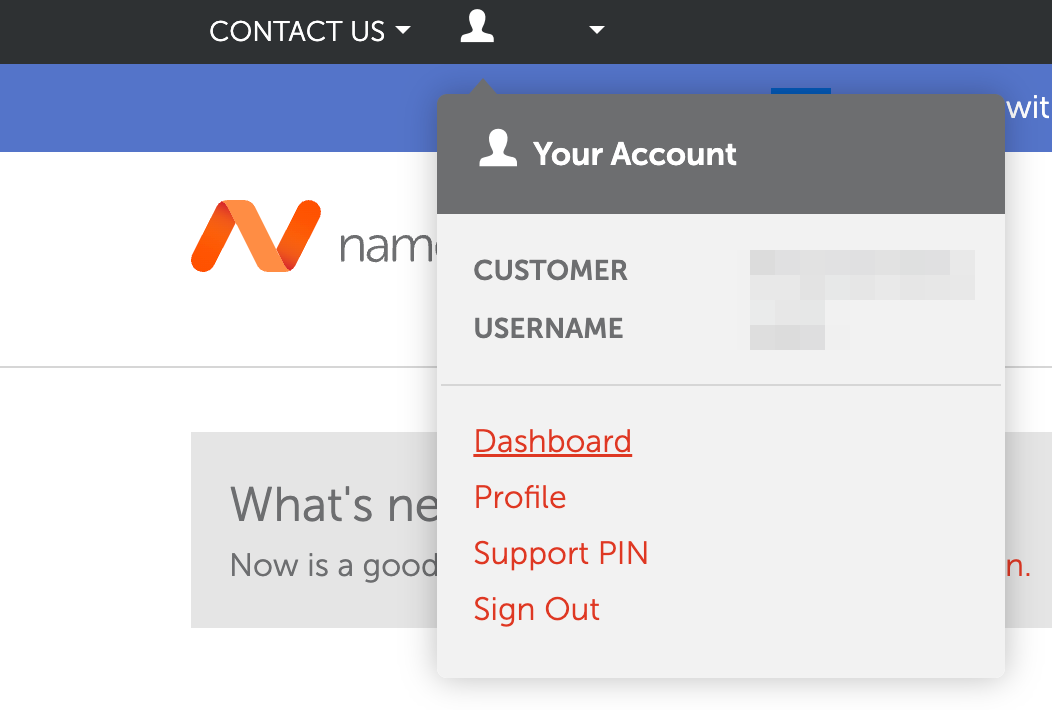Click the Your Account heading text
Viewport: 1052px width, 710px height.
tap(634, 154)
